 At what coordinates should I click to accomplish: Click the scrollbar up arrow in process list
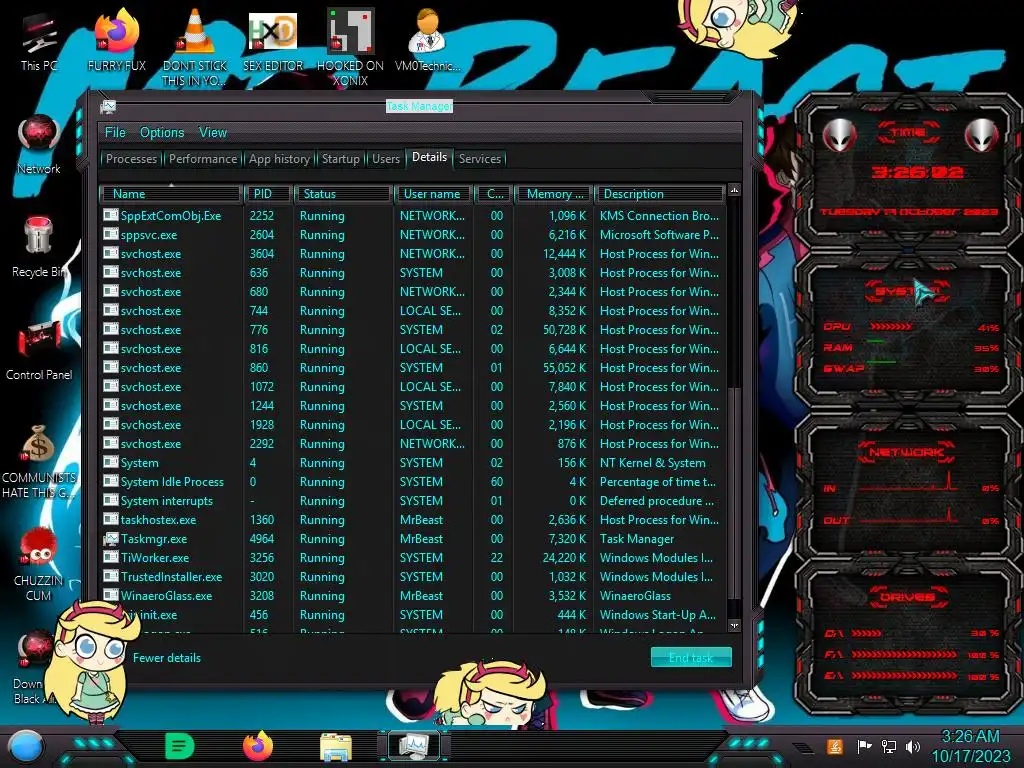click(x=734, y=191)
